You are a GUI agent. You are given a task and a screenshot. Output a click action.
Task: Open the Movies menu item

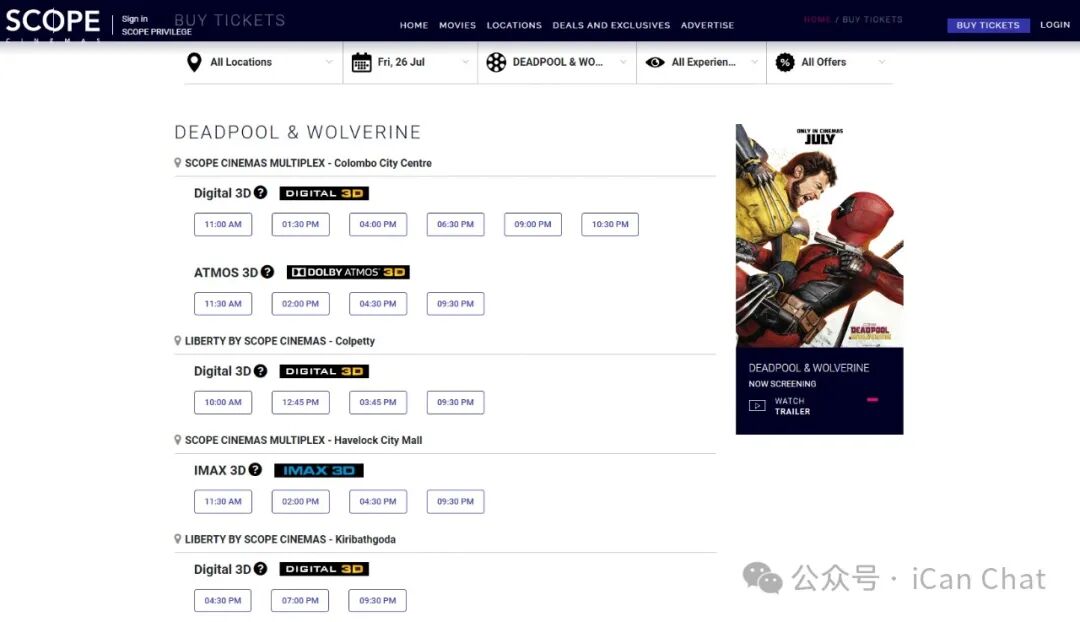pyautogui.click(x=457, y=25)
